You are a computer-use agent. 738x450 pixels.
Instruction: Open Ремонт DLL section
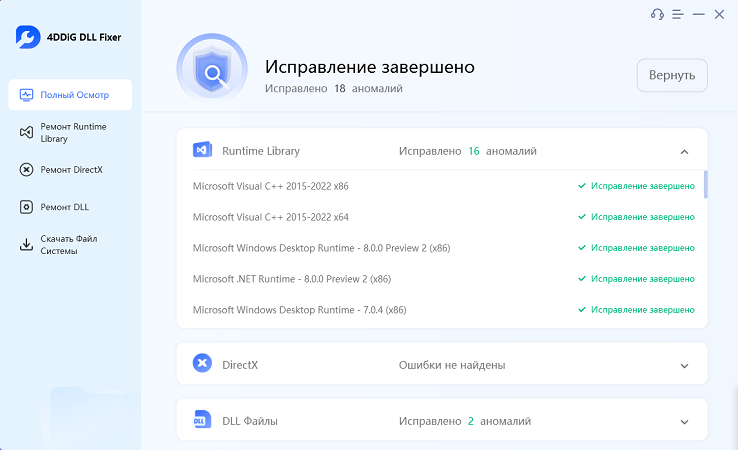click(x=70, y=207)
